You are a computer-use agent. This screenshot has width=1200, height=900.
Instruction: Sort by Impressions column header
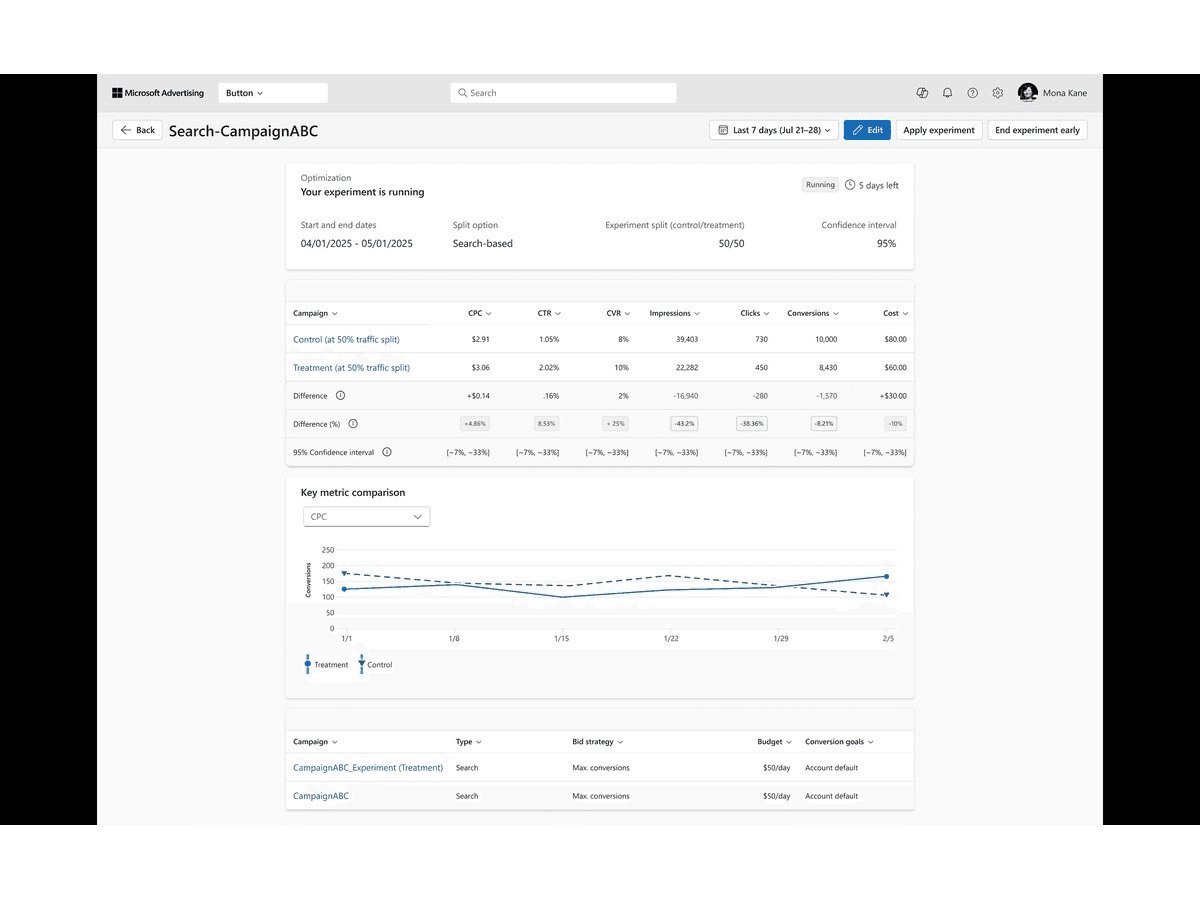click(674, 313)
